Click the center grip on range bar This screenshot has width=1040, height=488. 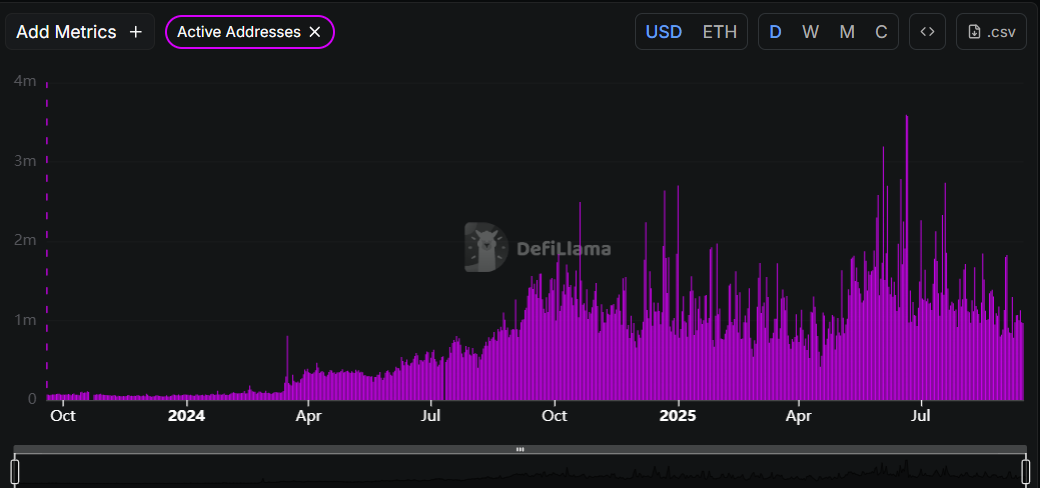[520, 450]
